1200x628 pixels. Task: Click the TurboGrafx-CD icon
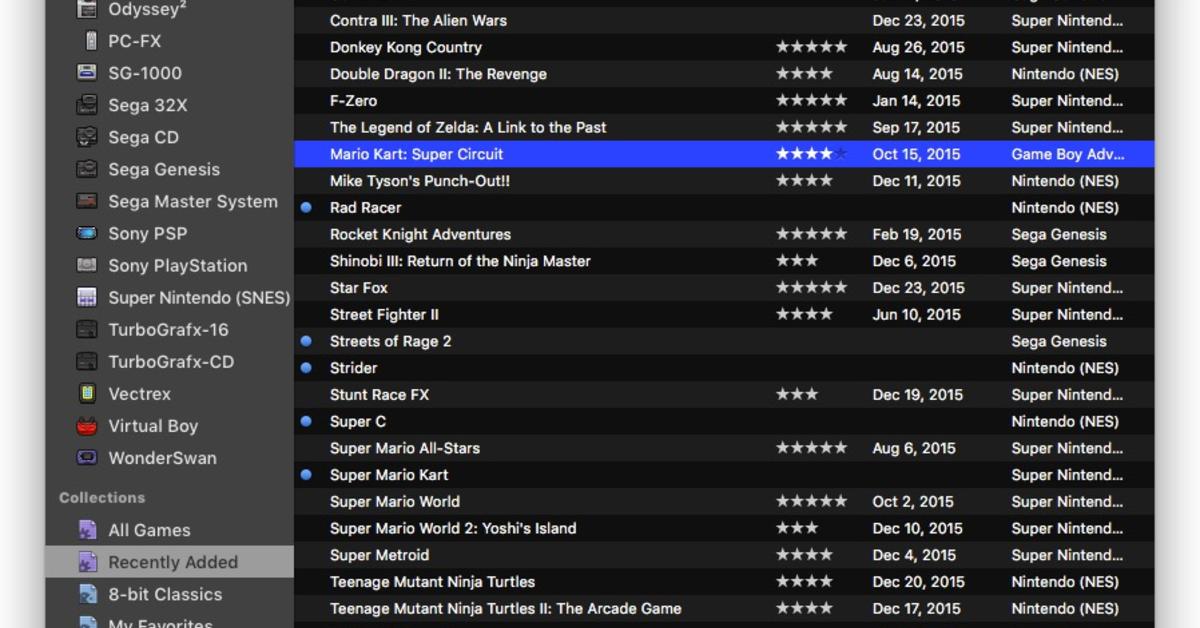point(89,361)
